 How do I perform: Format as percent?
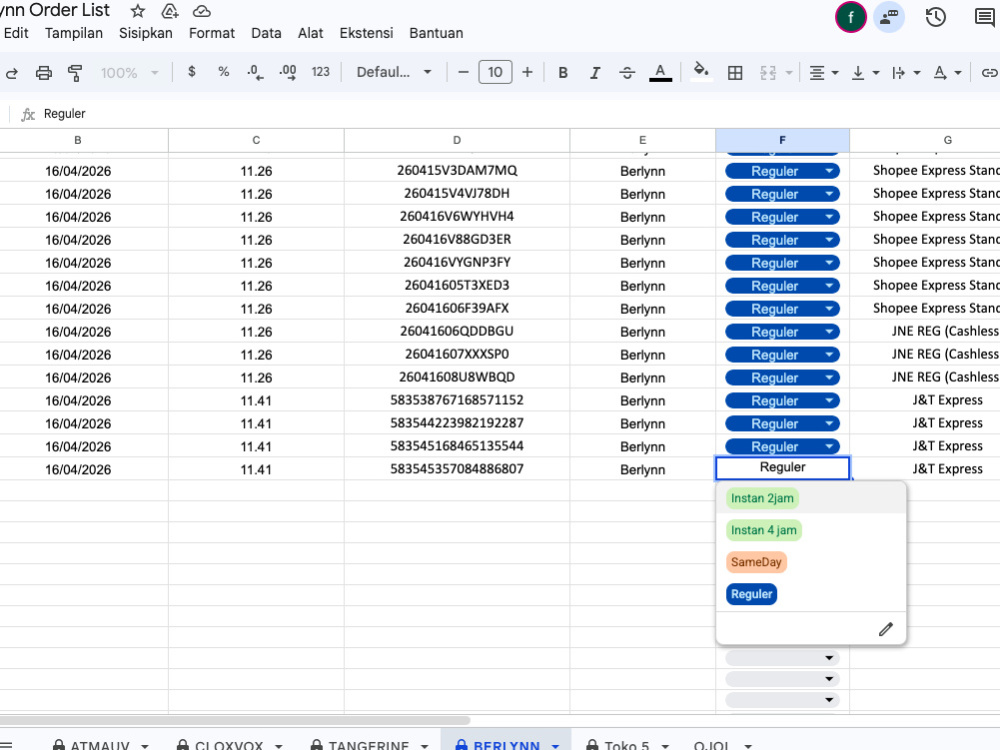[223, 72]
